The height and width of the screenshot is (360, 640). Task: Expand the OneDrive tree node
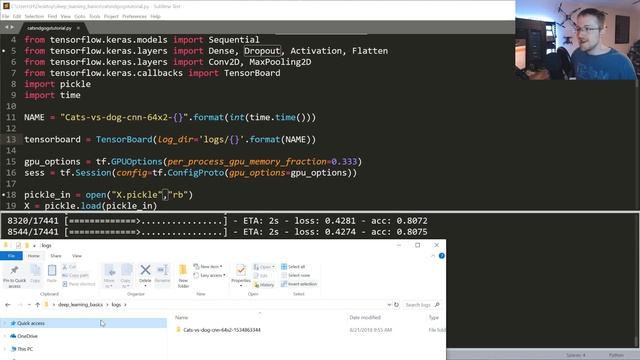(5, 336)
